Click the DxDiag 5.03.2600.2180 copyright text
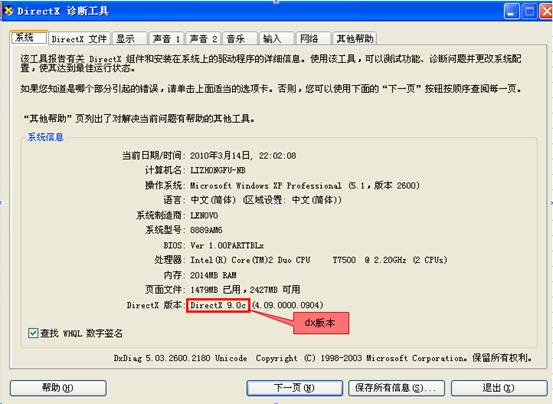The image size is (553, 404). [x=323, y=358]
